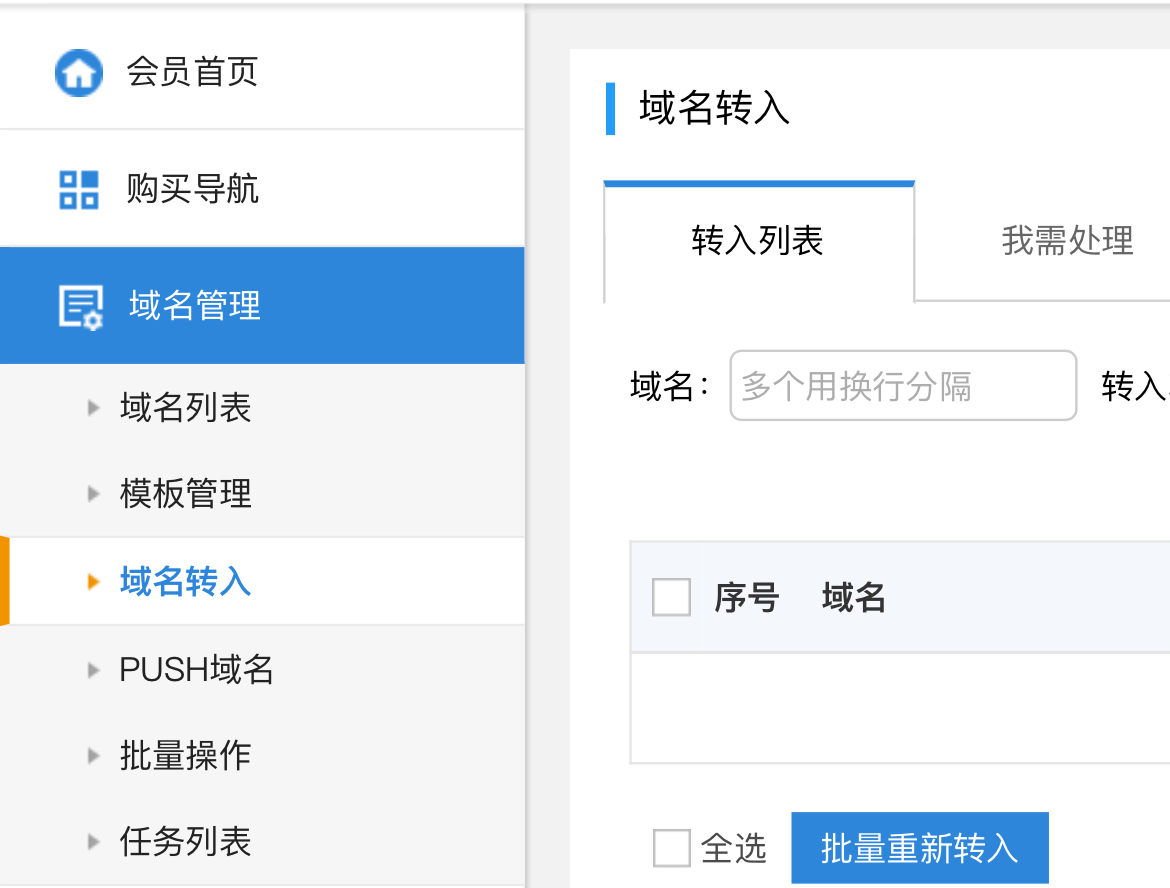Click the grid icon beside 购买导航
Screen dimensions: 1170x888
(79, 189)
